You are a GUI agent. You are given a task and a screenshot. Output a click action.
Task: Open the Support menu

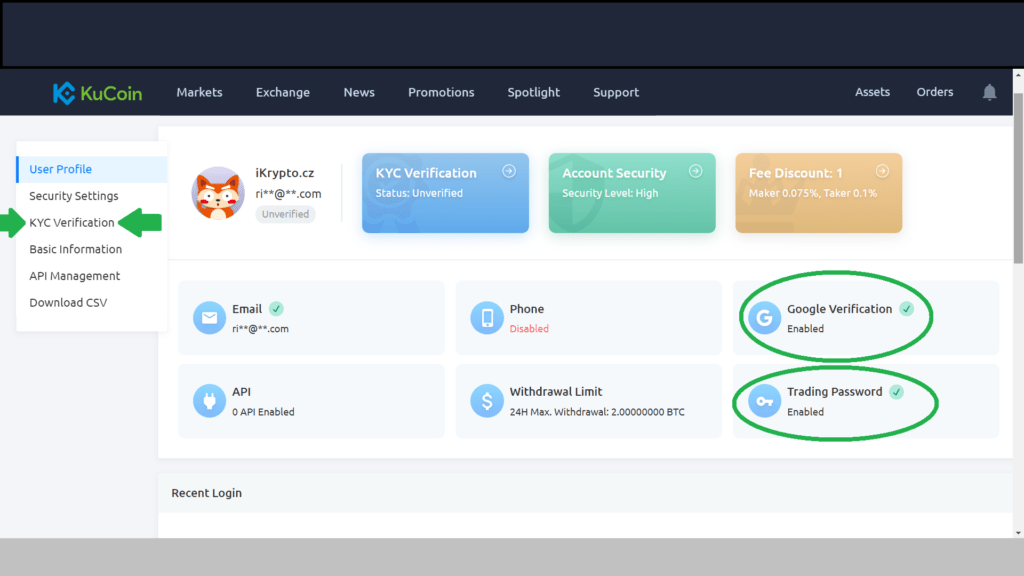(x=616, y=93)
